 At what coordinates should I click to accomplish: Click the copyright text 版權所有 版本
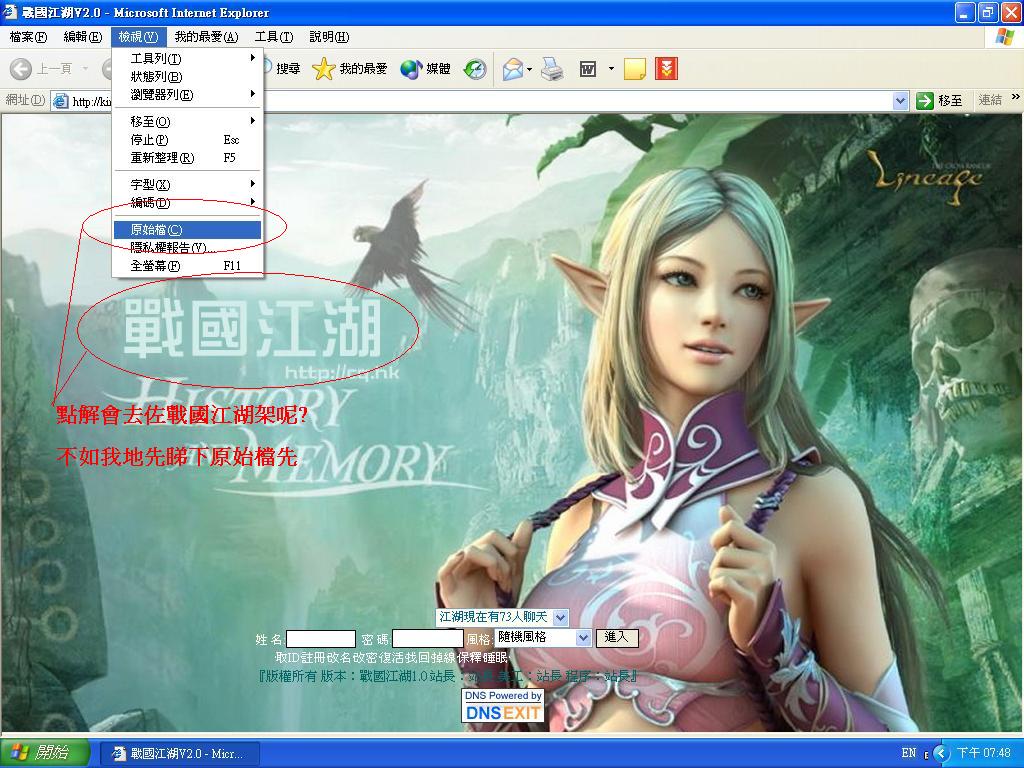click(x=447, y=676)
